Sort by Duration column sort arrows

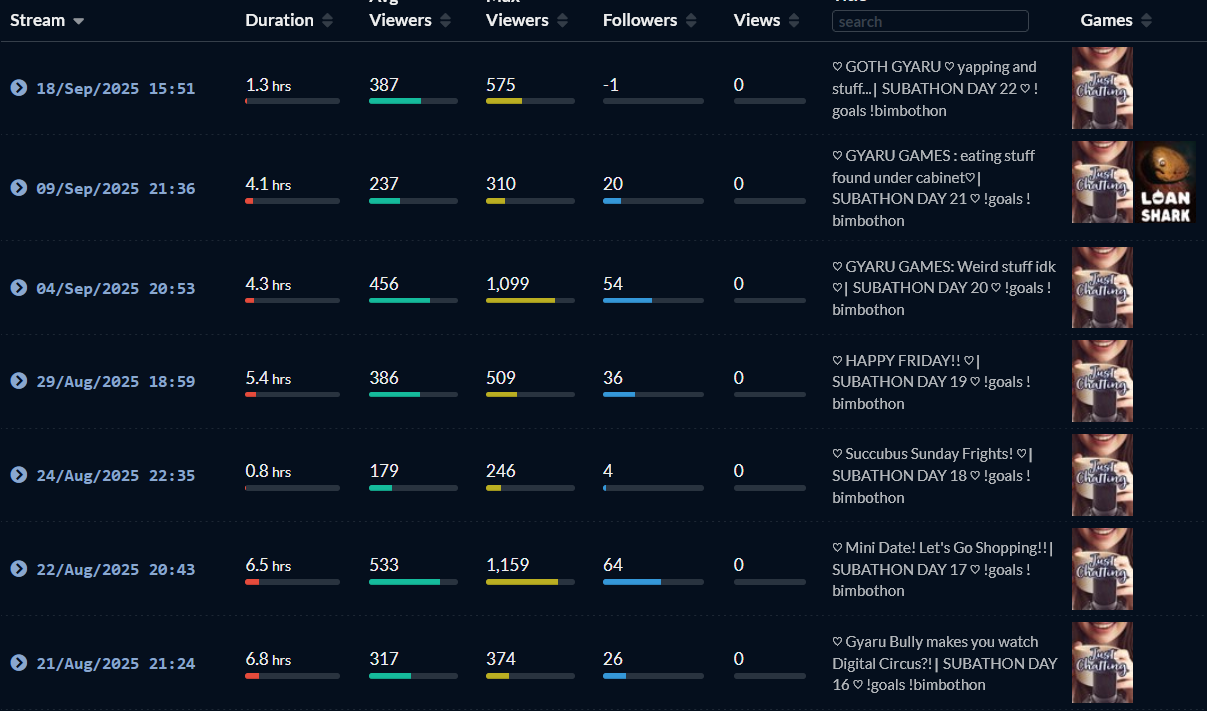click(327, 20)
